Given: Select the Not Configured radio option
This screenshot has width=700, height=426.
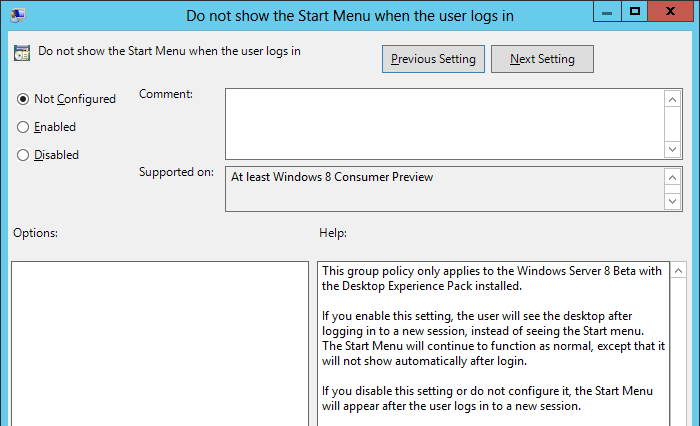Looking at the screenshot, I should (x=24, y=99).
